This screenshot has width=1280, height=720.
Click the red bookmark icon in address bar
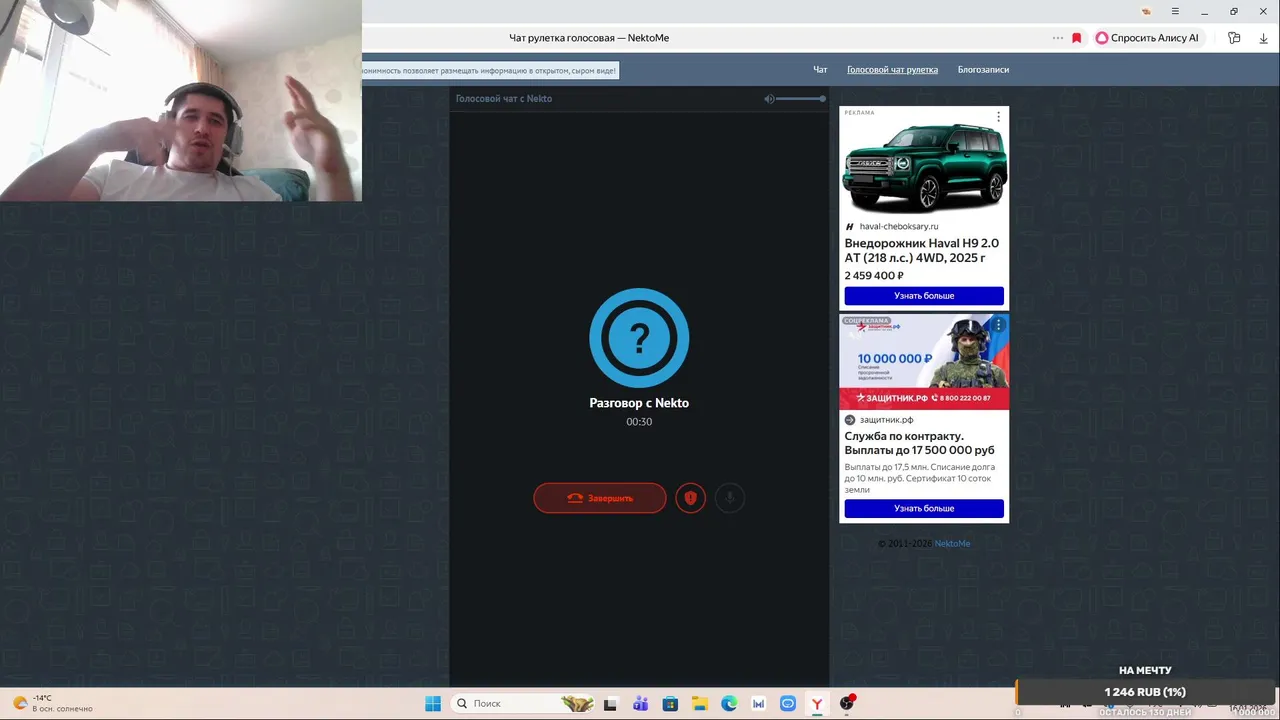click(x=1077, y=38)
